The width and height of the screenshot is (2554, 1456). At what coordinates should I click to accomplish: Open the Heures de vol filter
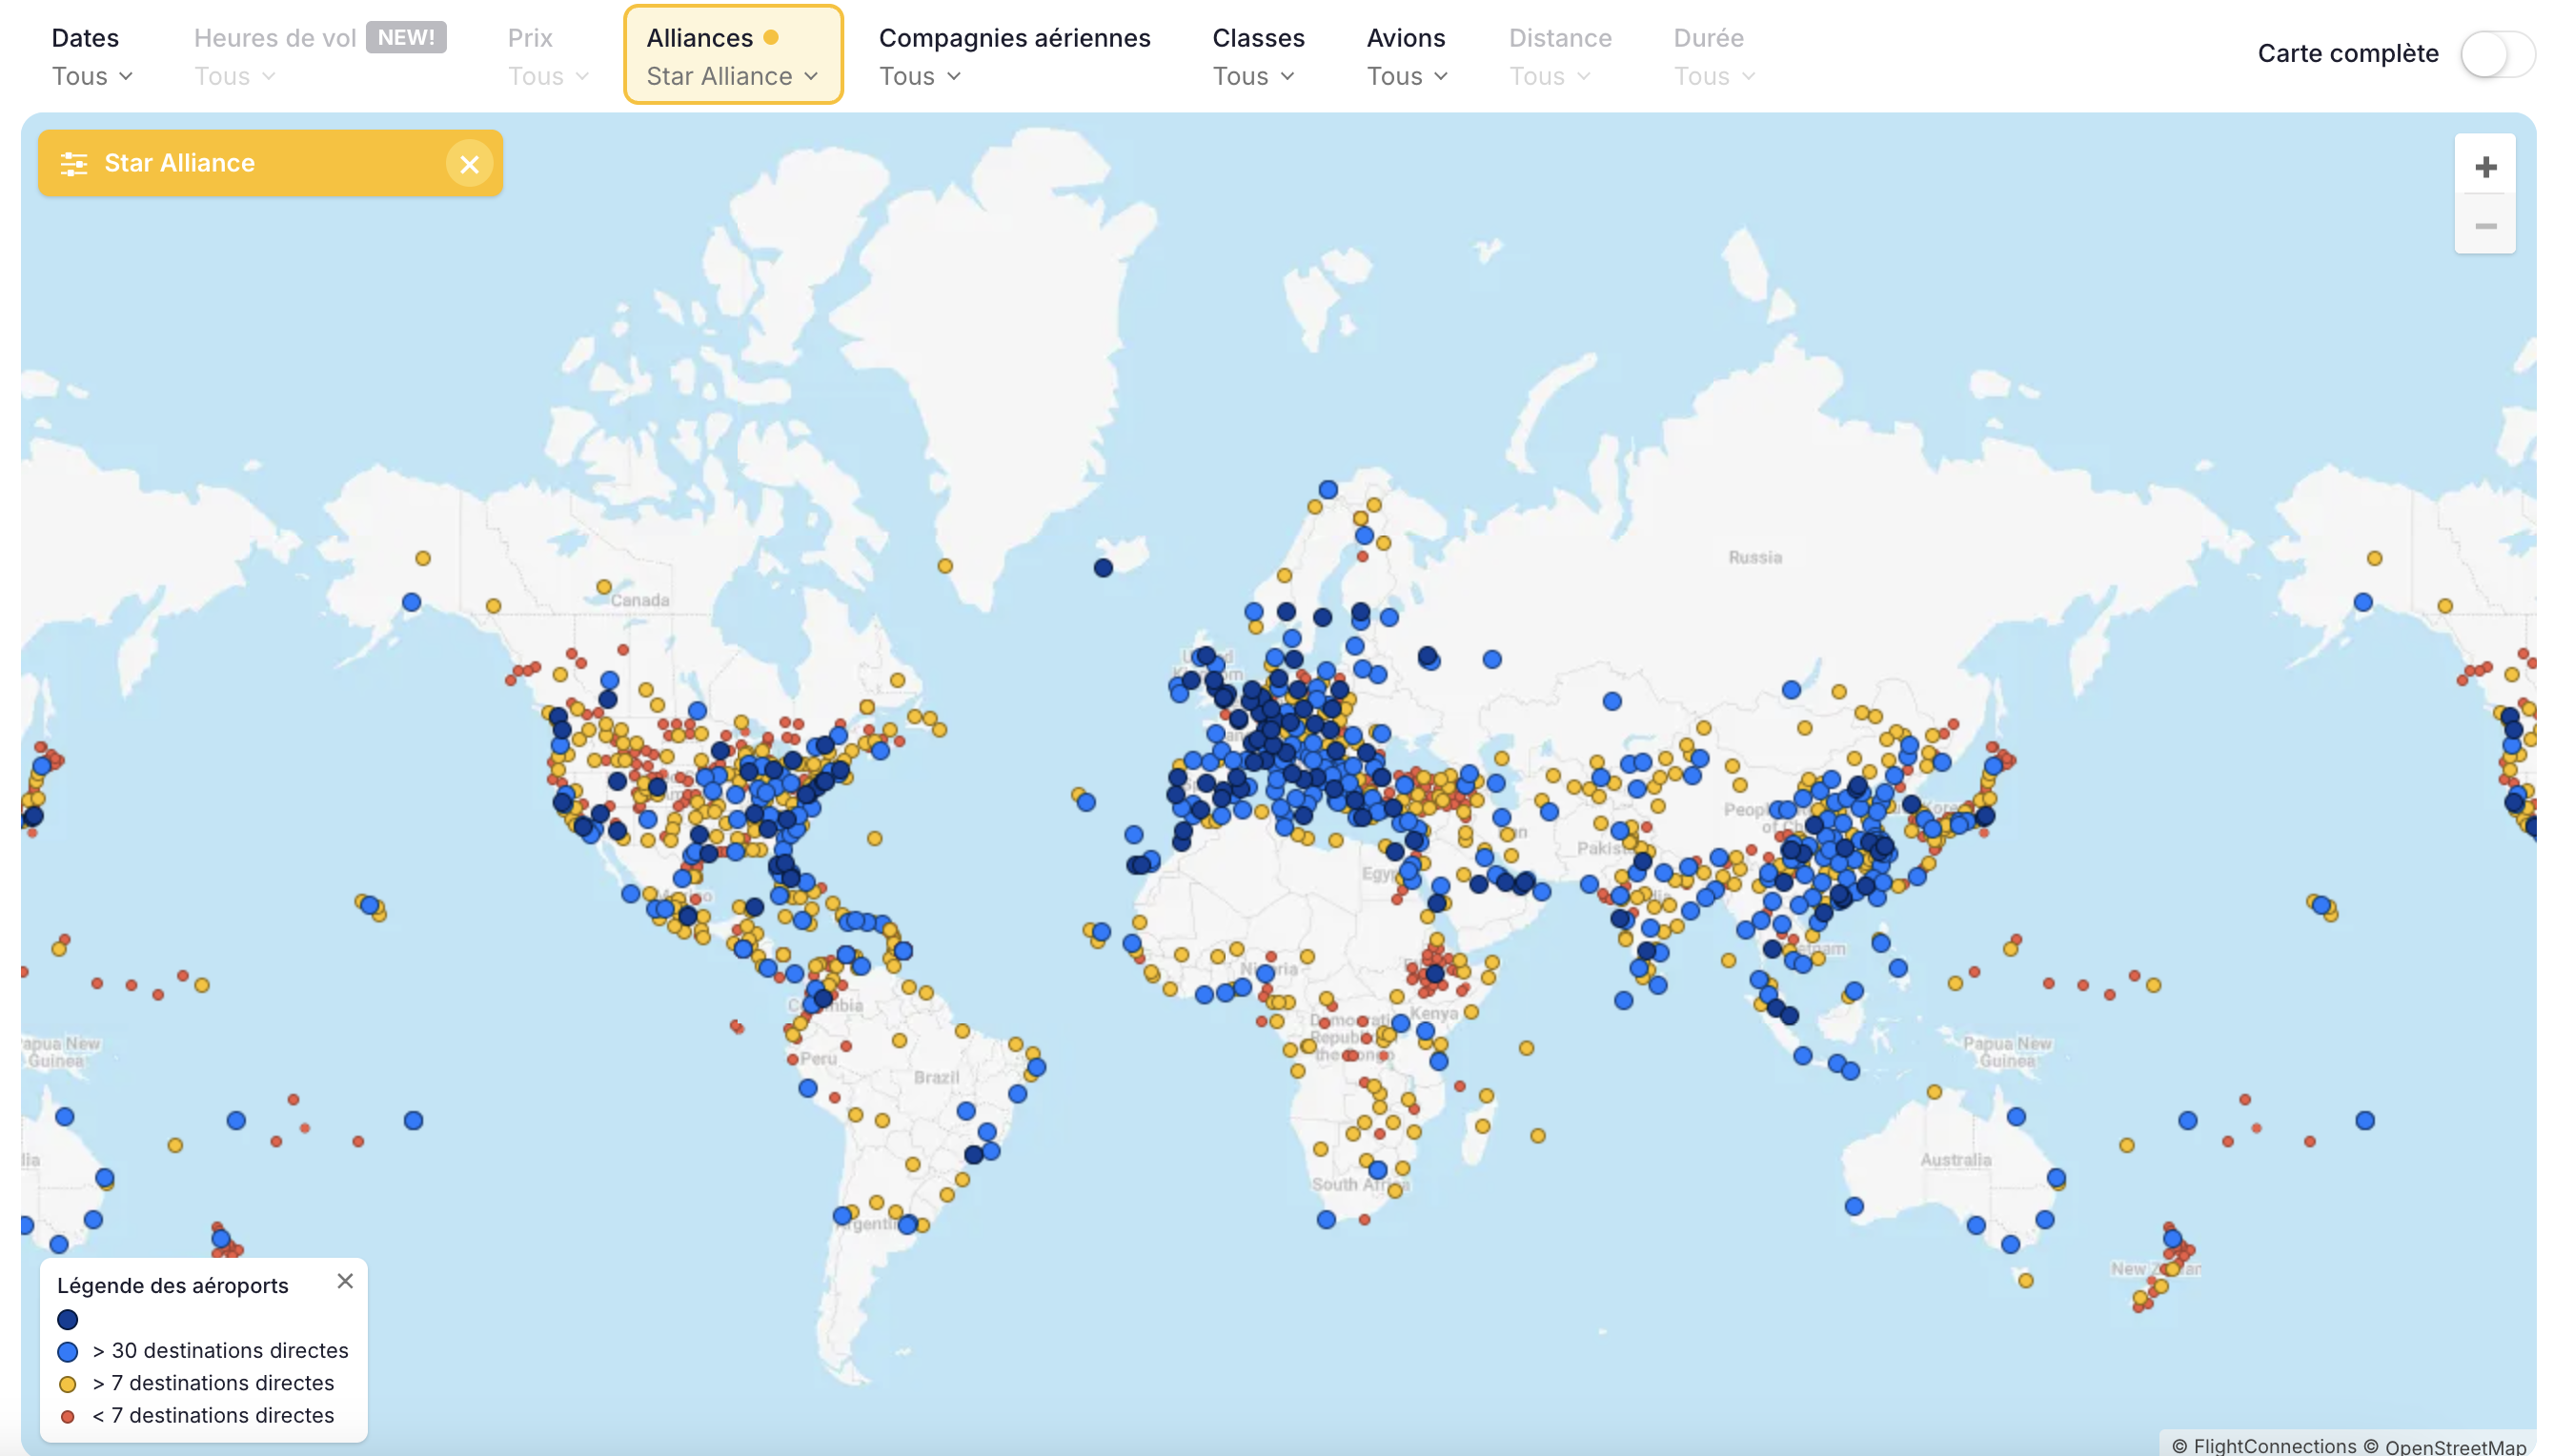click(x=319, y=56)
